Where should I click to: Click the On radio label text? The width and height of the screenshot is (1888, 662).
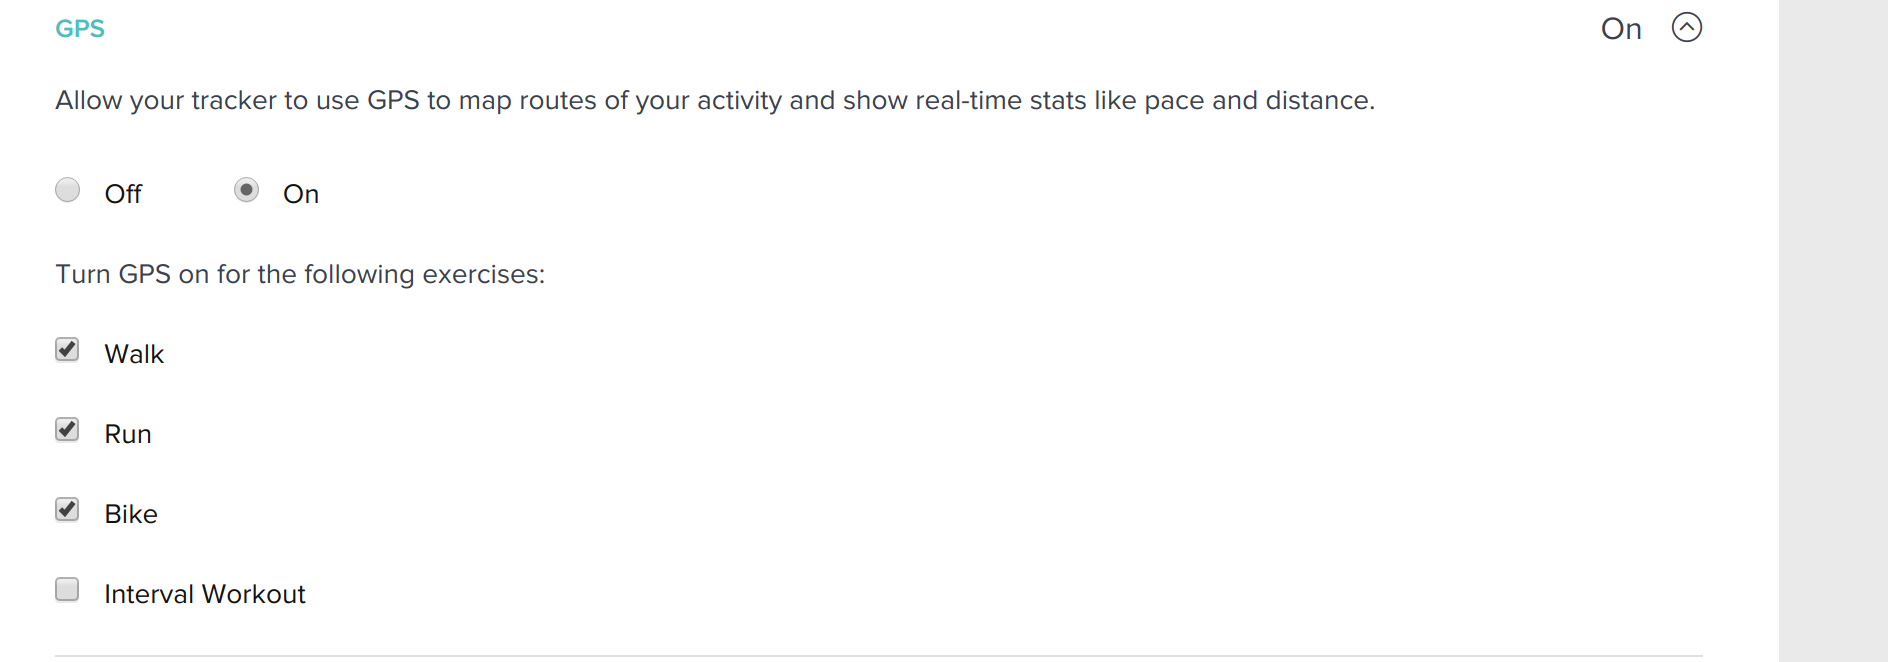301,194
